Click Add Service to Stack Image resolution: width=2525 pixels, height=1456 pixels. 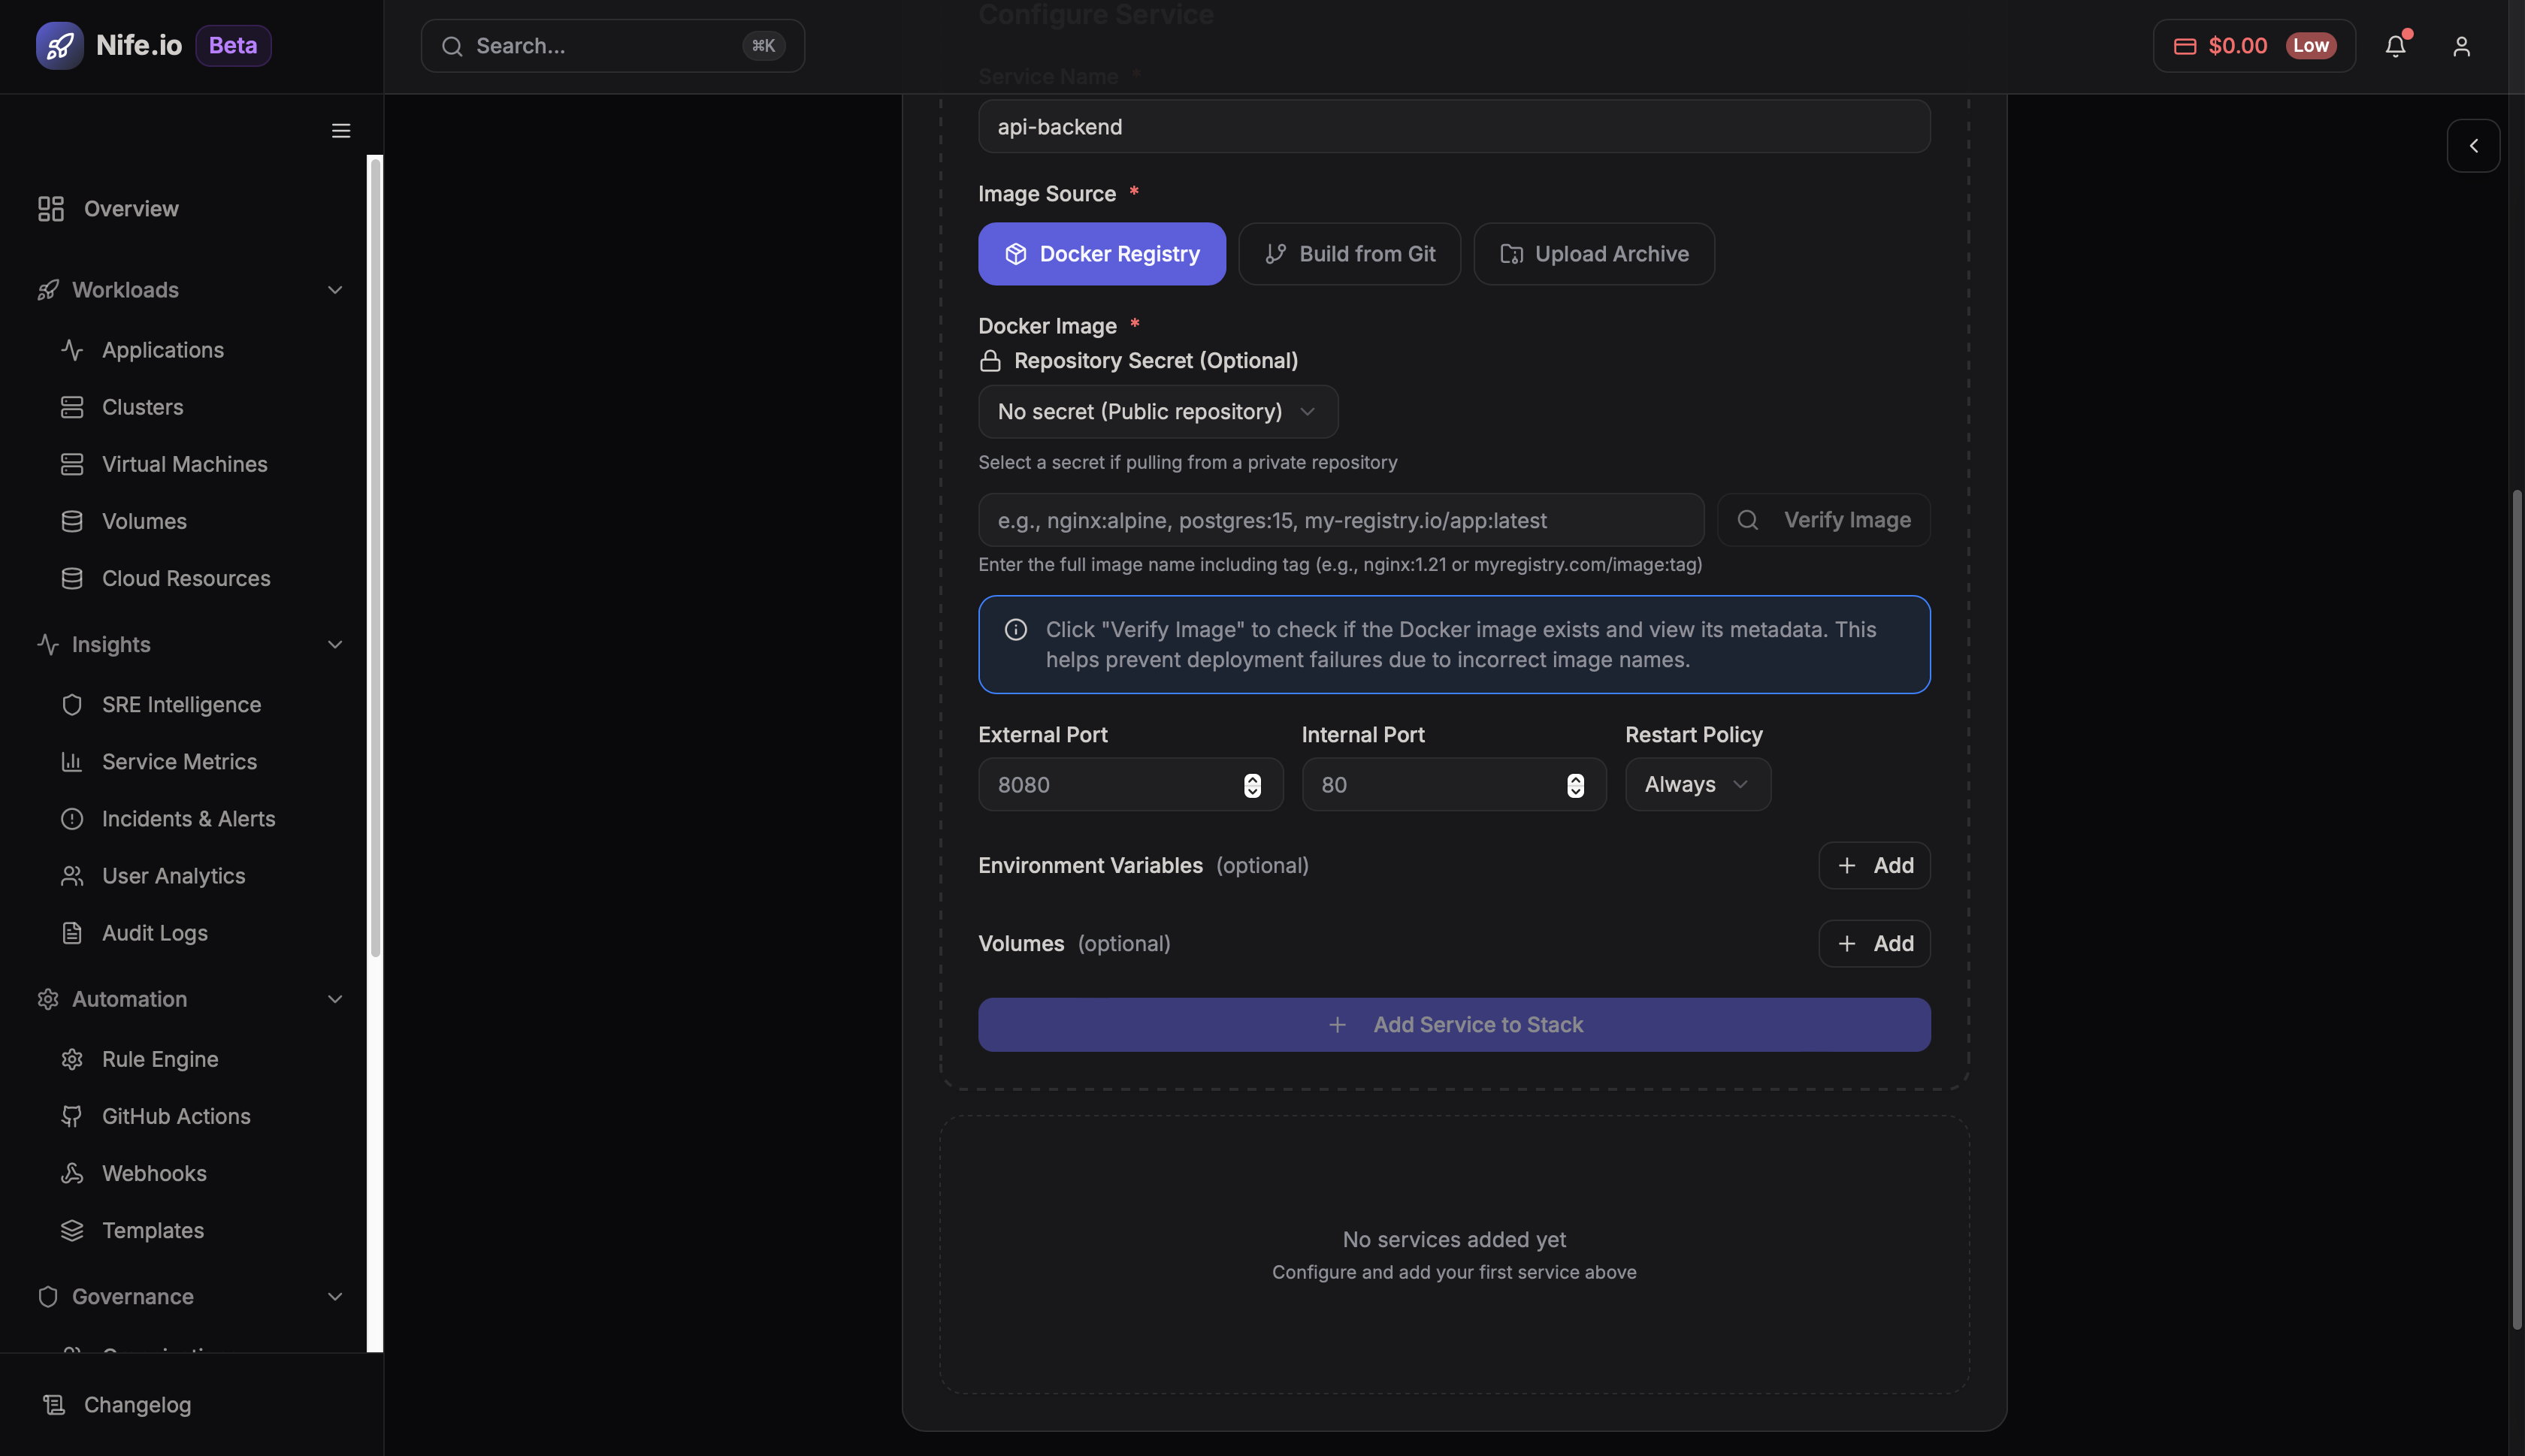pos(1453,1024)
